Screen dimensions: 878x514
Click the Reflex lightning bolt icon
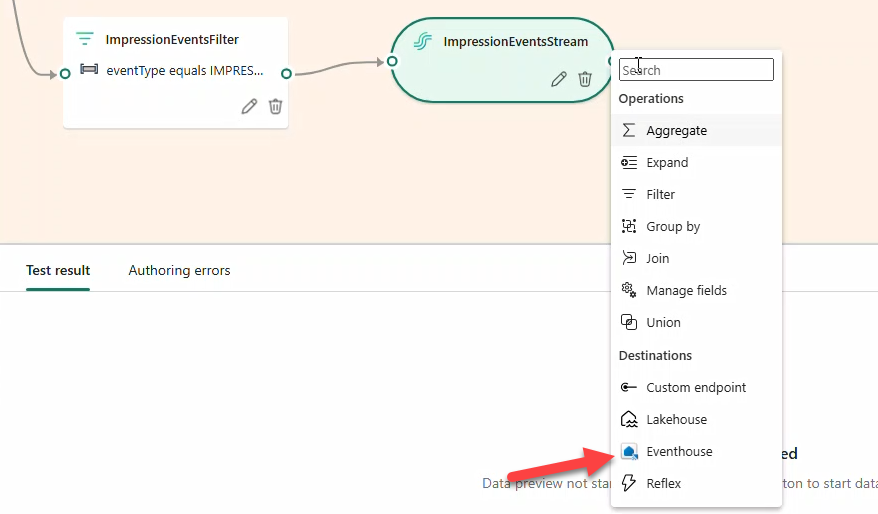tap(629, 484)
